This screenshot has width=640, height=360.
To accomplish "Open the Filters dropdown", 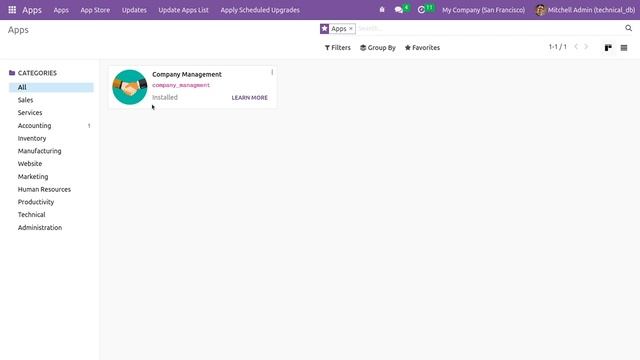I will (x=338, y=48).
